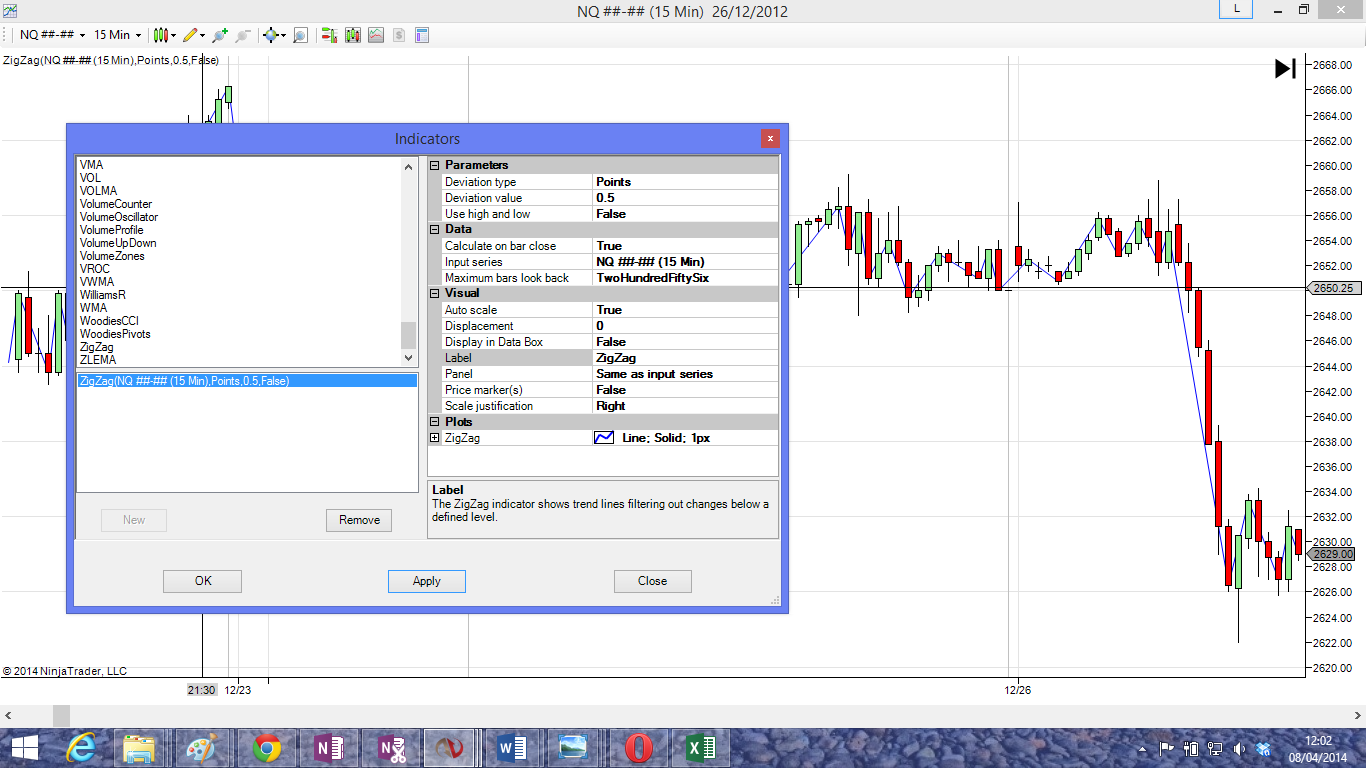This screenshot has height=768, width=1366.
Task: Select the pencil drawing tools icon
Action: click(x=190, y=35)
